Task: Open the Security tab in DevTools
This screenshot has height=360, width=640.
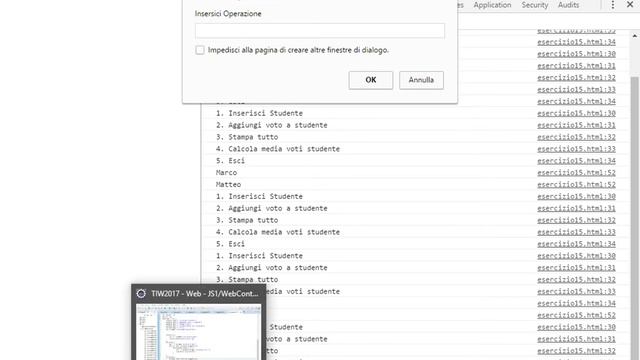Action: pos(534,5)
